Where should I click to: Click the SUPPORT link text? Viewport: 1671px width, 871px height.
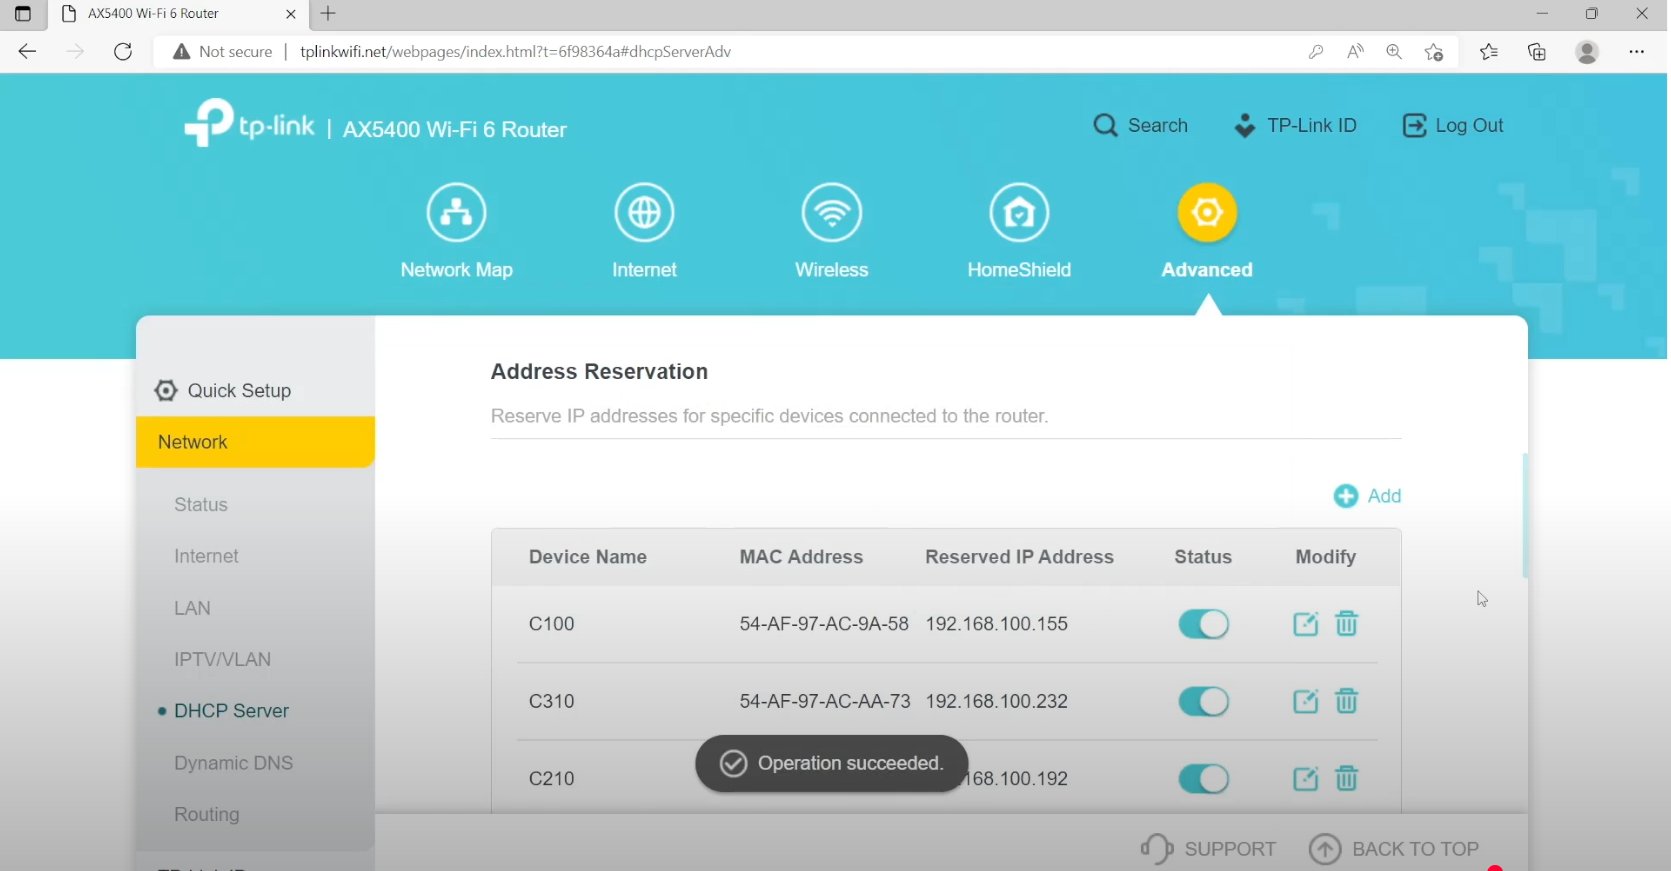point(1230,849)
